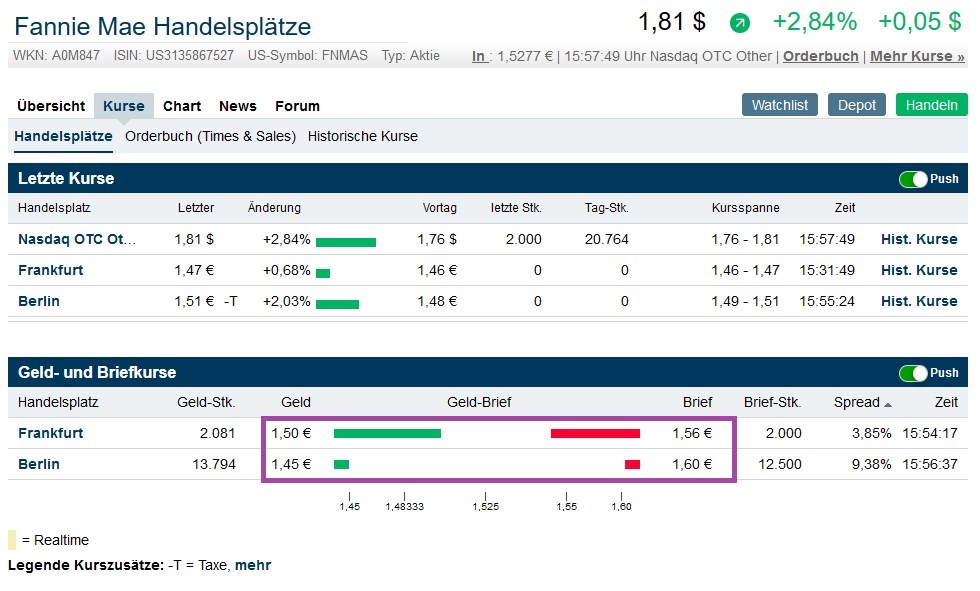Click Berlin's red Brief bar
Screen dimensions: 980x591
coord(631,464)
